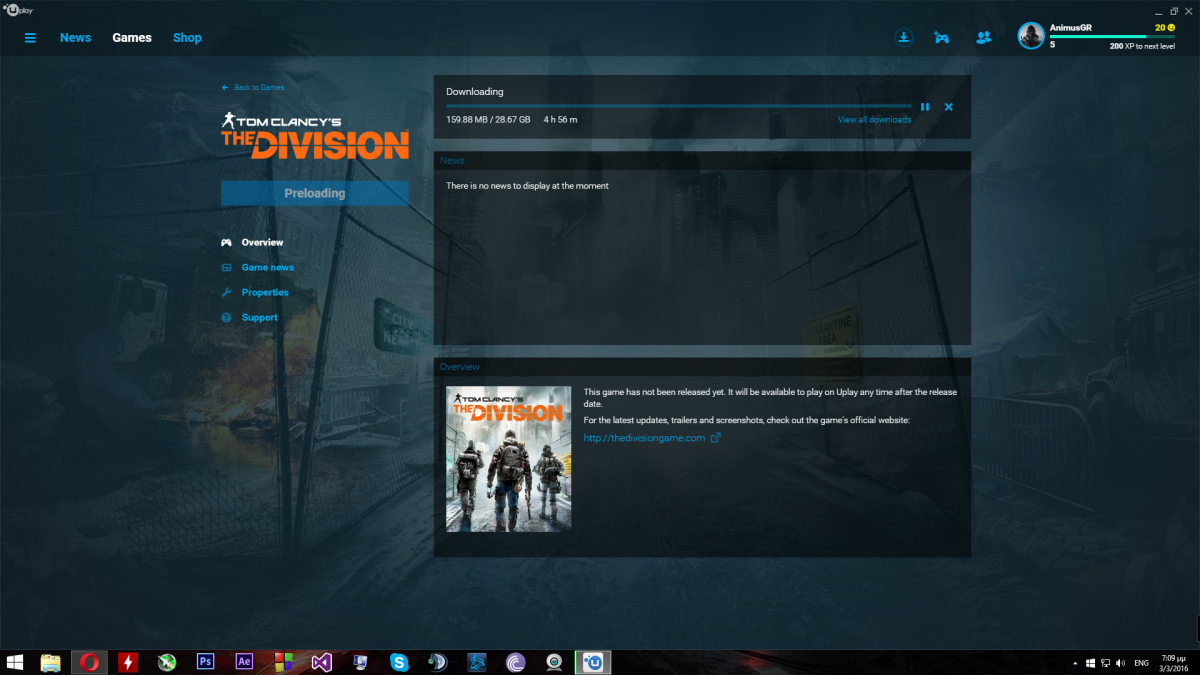Open the hamburger menu in Uplay
Viewport: 1200px width, 675px height.
pos(30,38)
